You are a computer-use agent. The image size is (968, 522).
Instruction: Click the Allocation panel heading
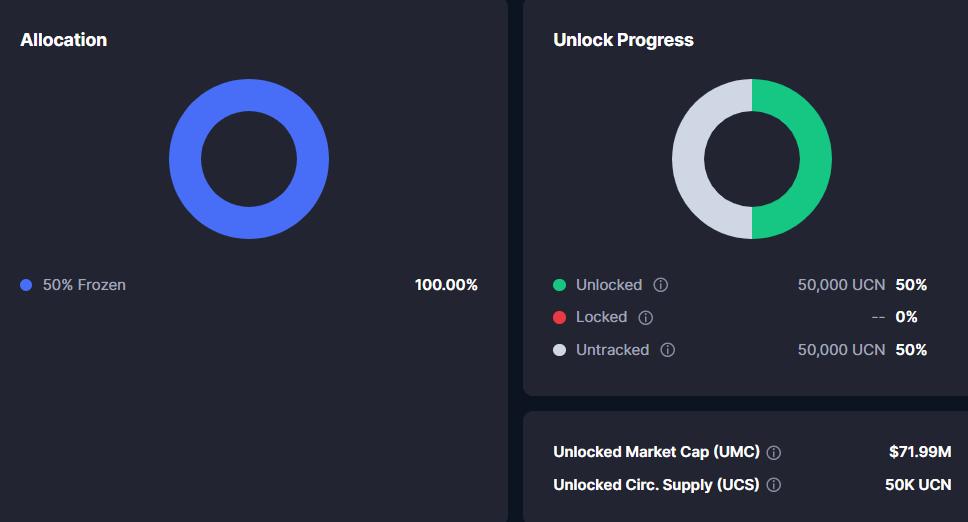click(x=63, y=40)
